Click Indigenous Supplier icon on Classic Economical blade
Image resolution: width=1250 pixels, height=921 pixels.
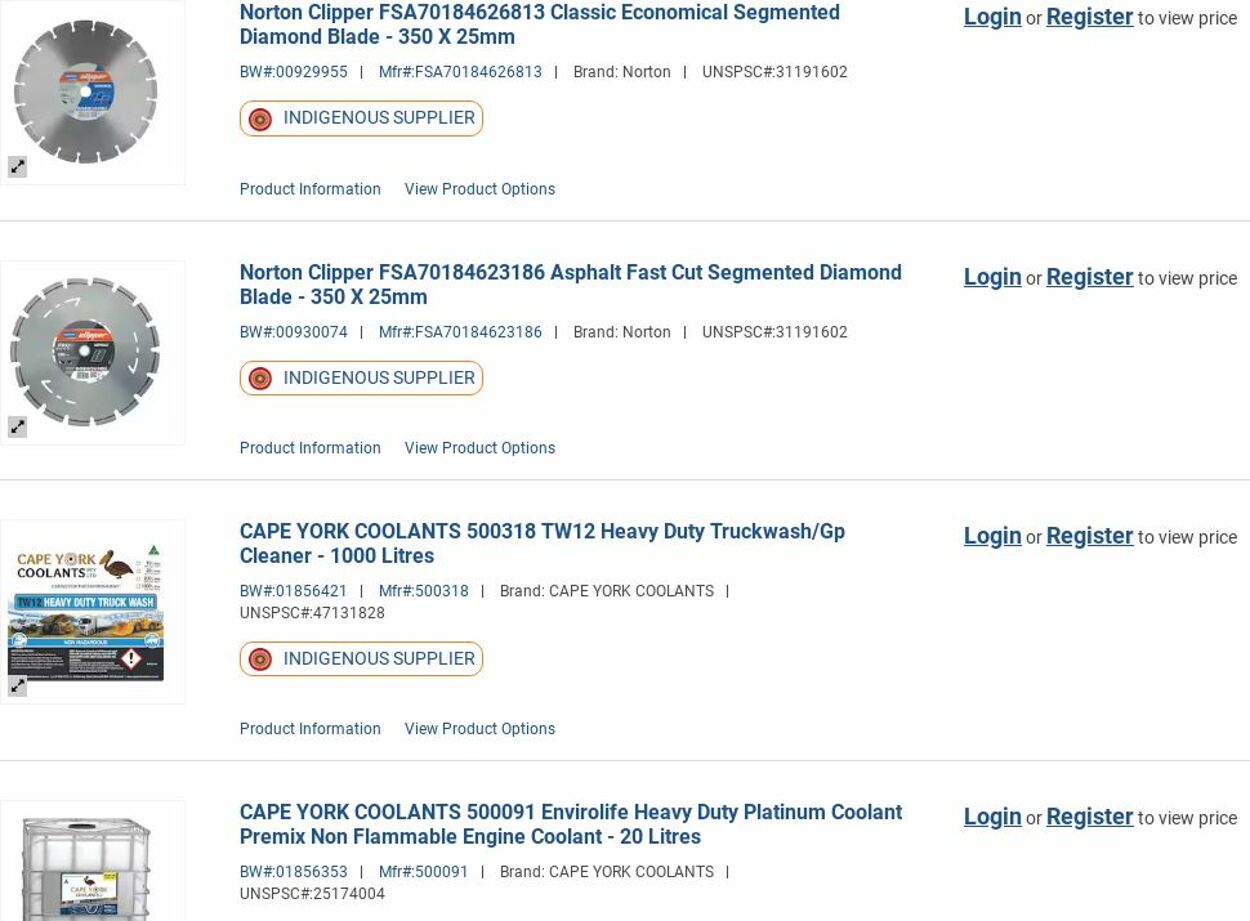[260, 119]
